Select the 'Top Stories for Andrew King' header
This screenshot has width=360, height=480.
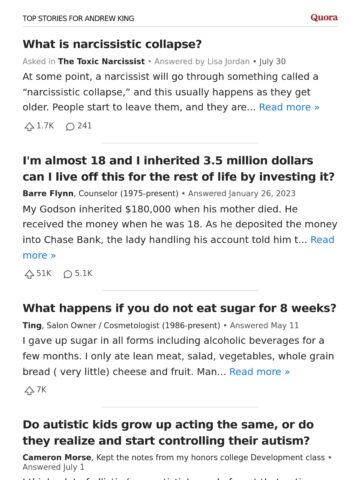[x=78, y=18]
